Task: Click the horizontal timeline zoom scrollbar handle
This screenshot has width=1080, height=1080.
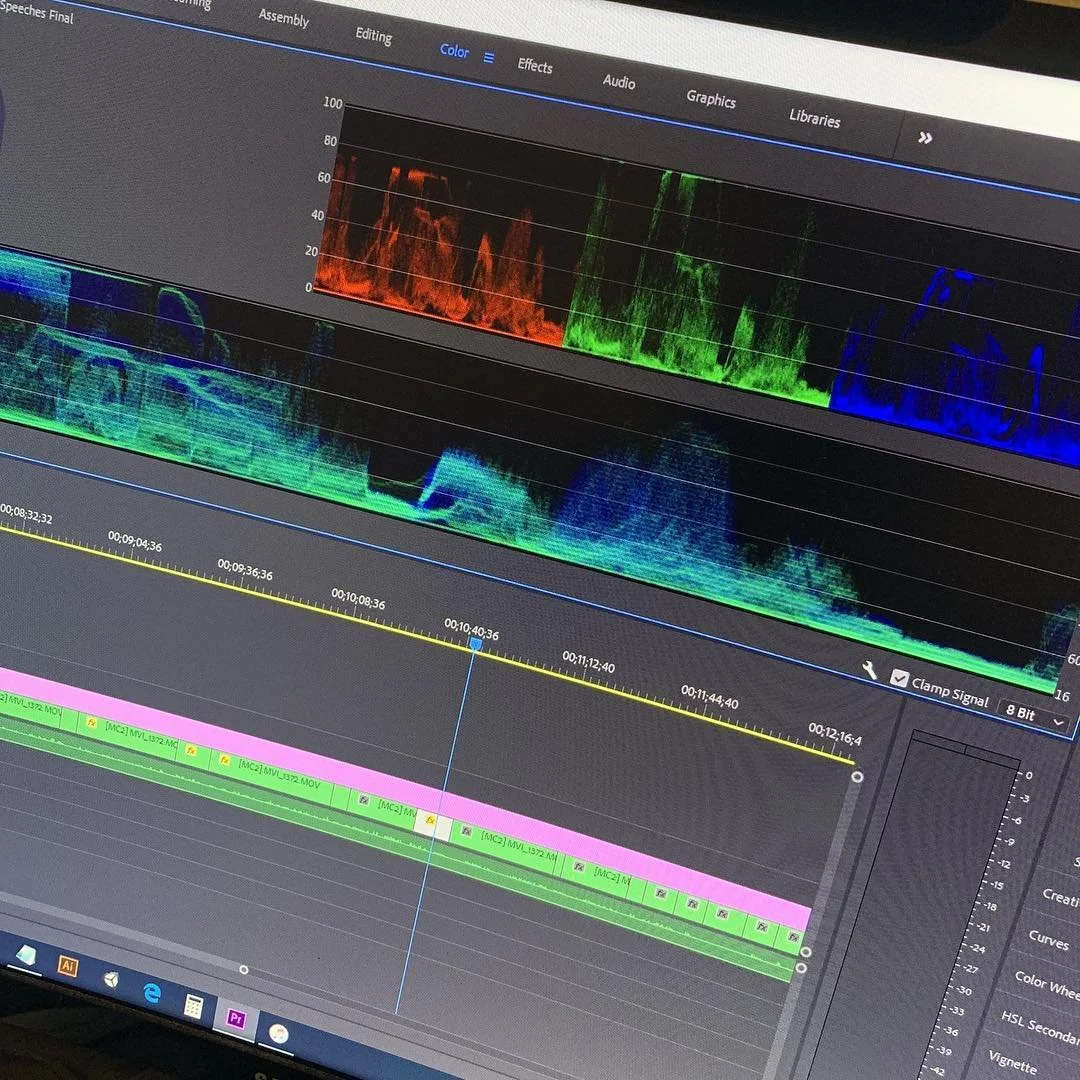Action: 243,969
